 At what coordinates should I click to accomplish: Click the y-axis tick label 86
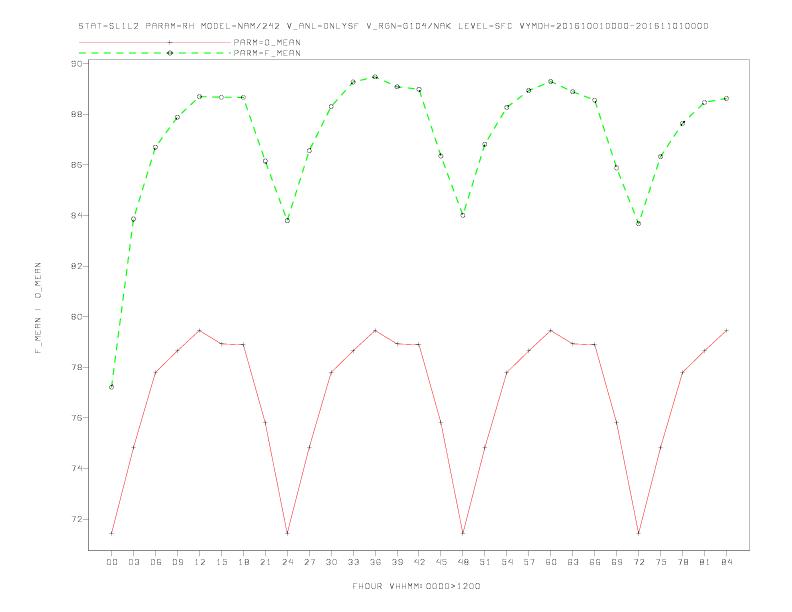click(77, 165)
